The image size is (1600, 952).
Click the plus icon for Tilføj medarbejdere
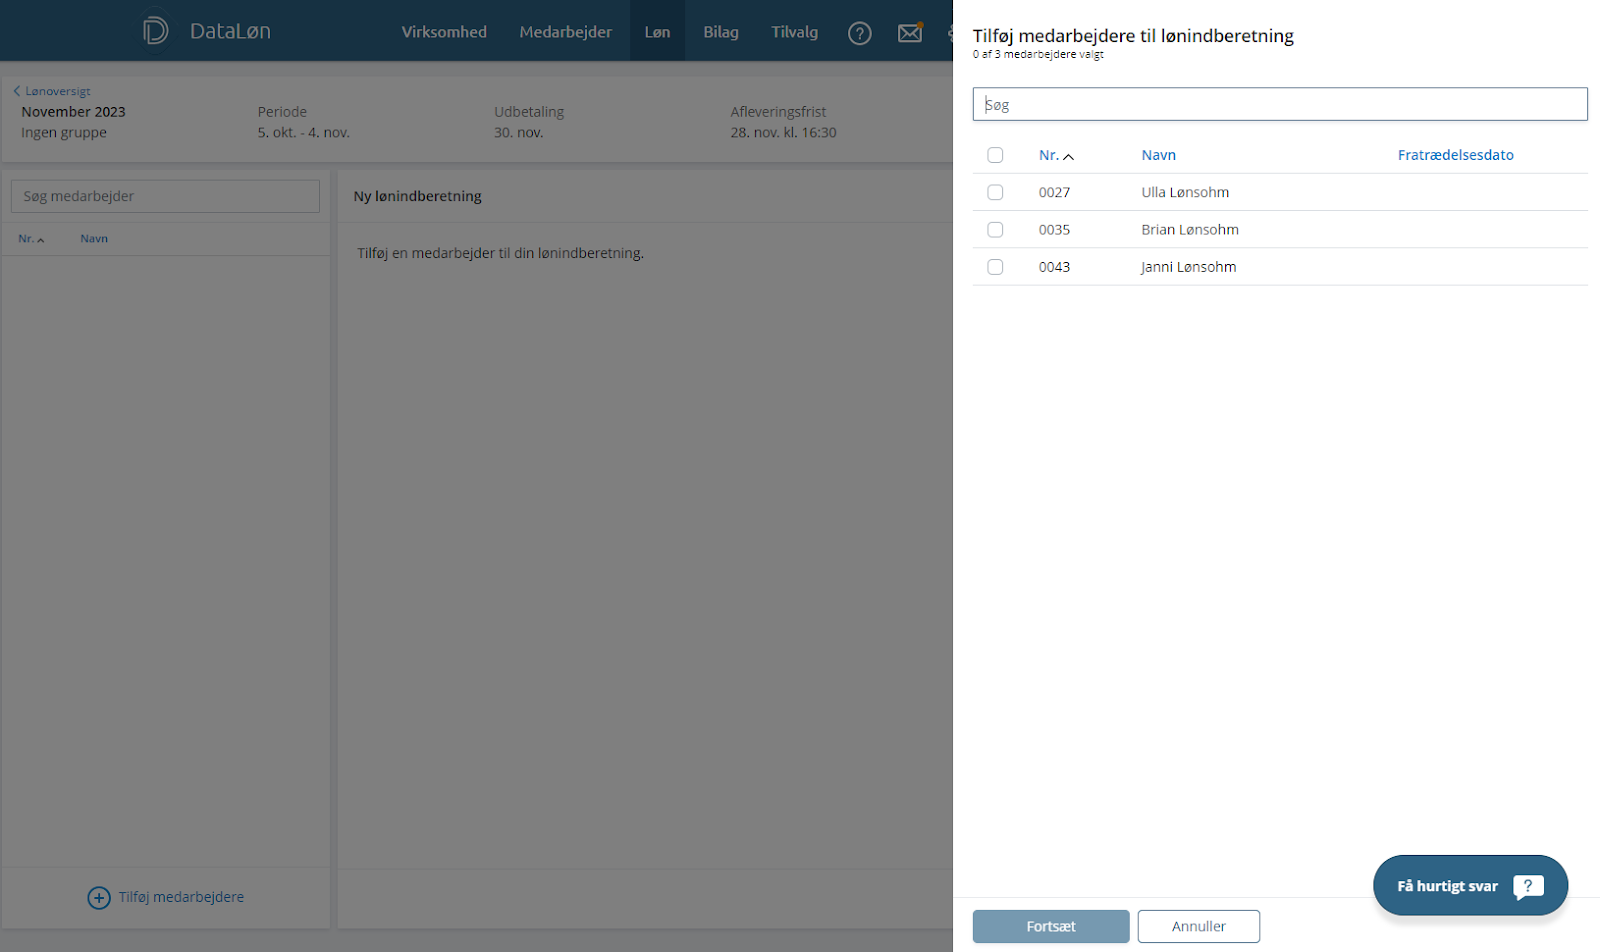pos(99,898)
